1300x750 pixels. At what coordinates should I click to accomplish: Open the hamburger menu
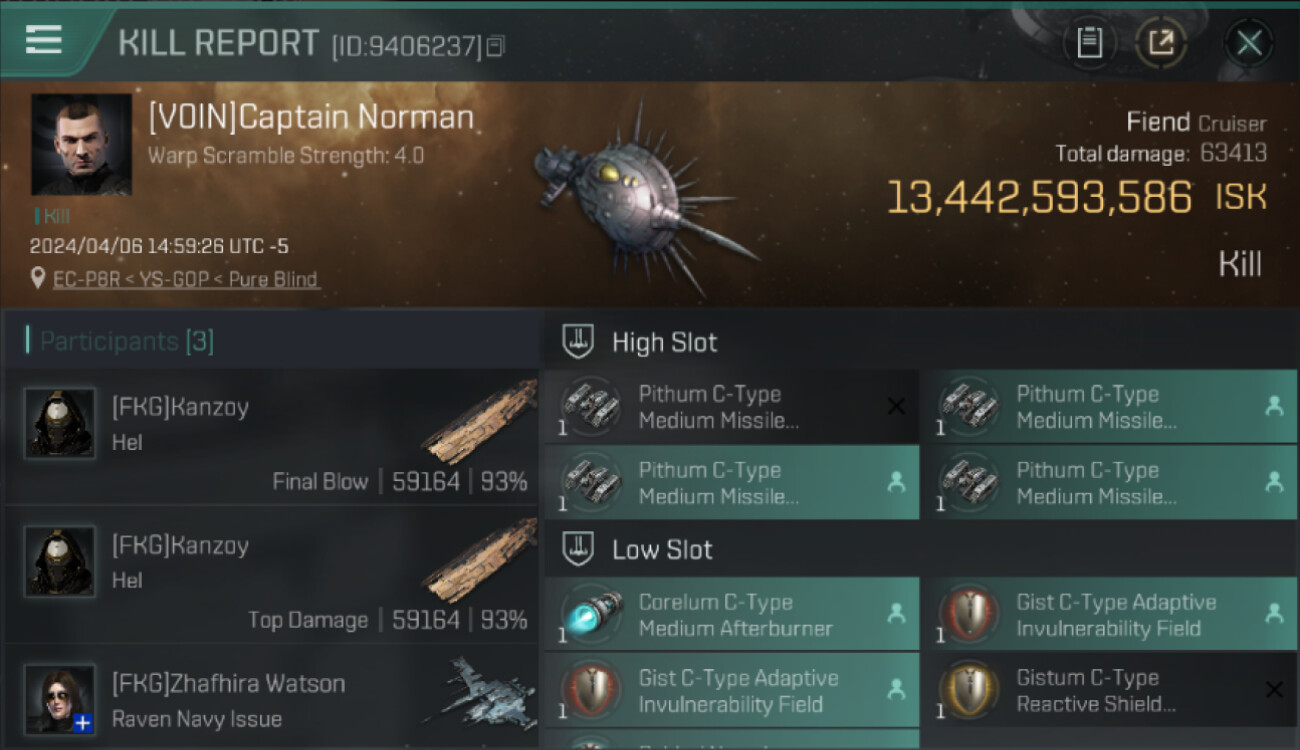44,40
